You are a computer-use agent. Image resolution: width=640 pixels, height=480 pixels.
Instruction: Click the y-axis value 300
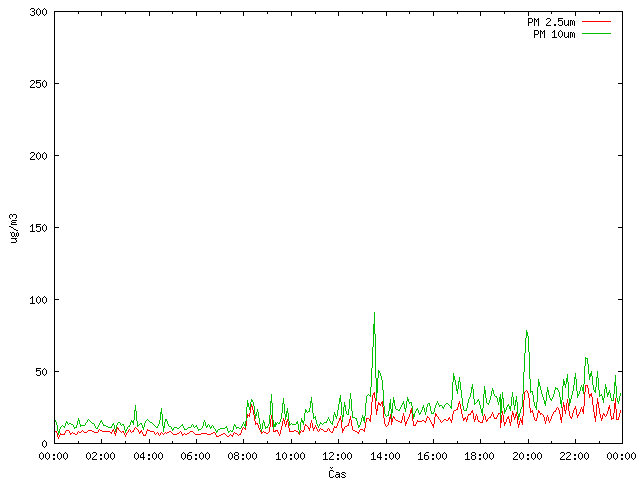pos(38,12)
